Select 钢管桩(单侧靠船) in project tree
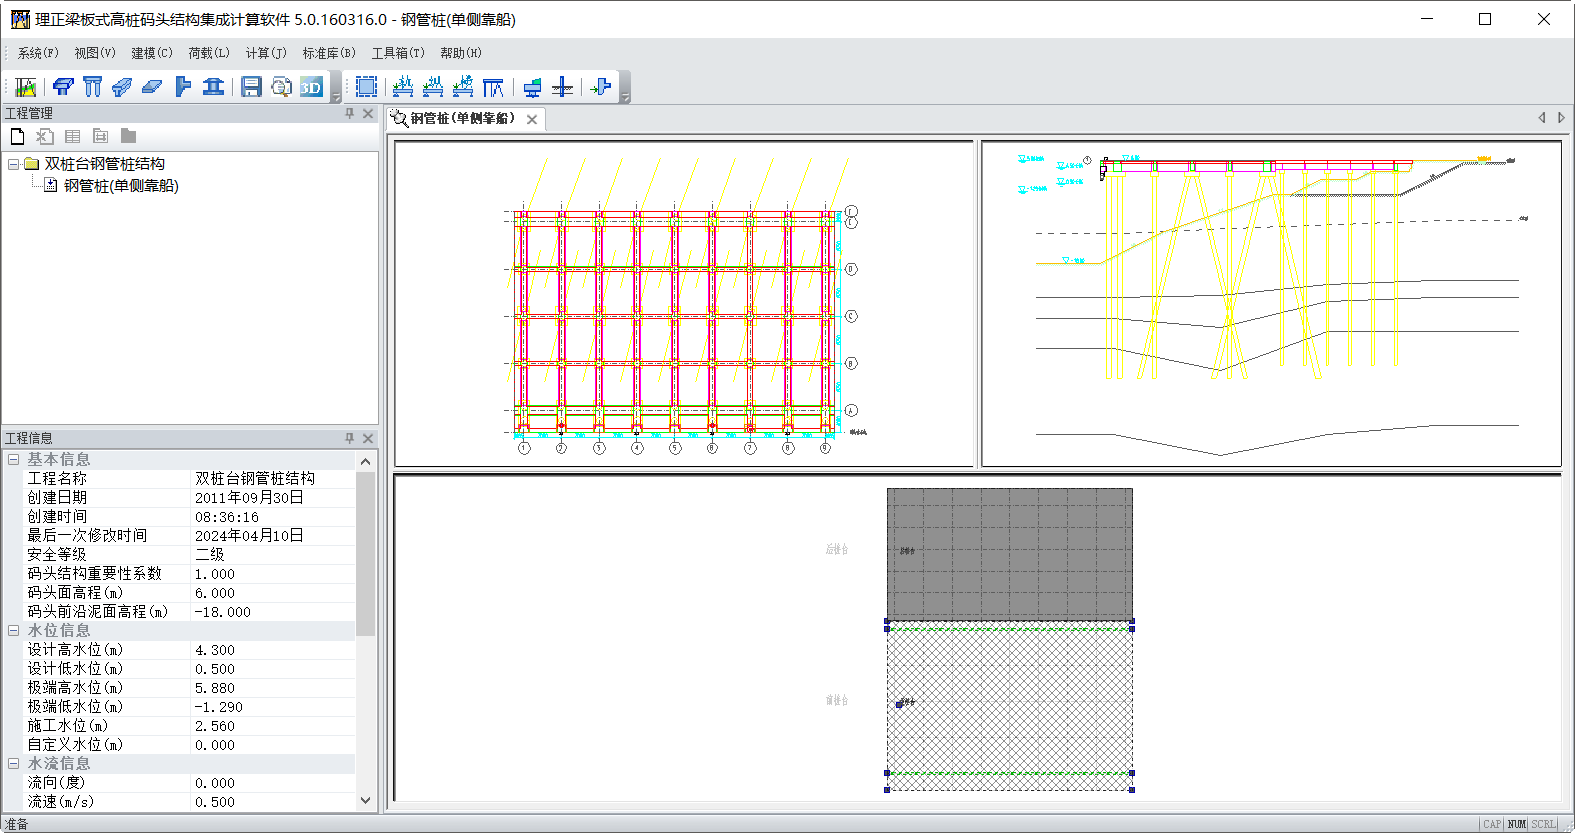Viewport: 1575px width, 833px height. pos(121,186)
